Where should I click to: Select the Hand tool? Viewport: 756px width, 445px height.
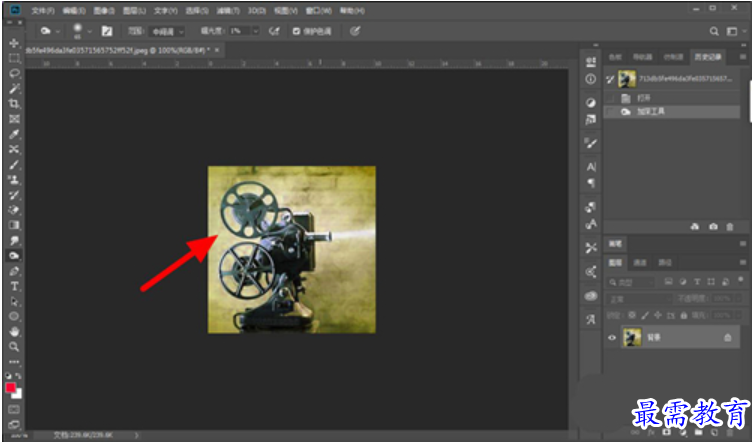(14, 332)
